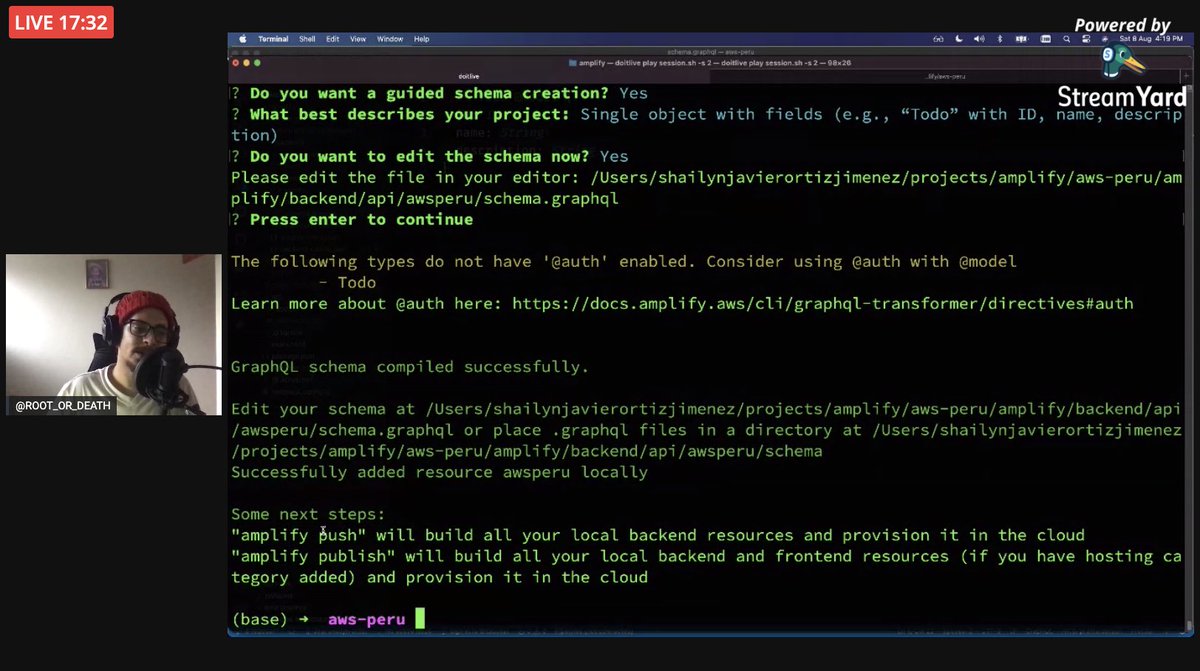This screenshot has width=1200, height=671.
Task: Click the LIVE 17:32 badge
Action: coord(61,23)
